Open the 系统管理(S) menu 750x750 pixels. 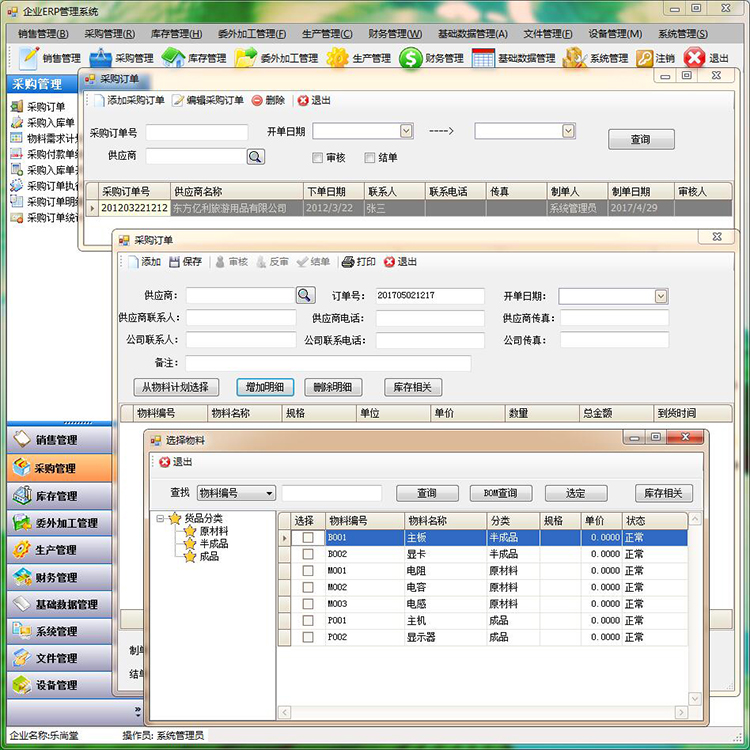tap(683, 34)
